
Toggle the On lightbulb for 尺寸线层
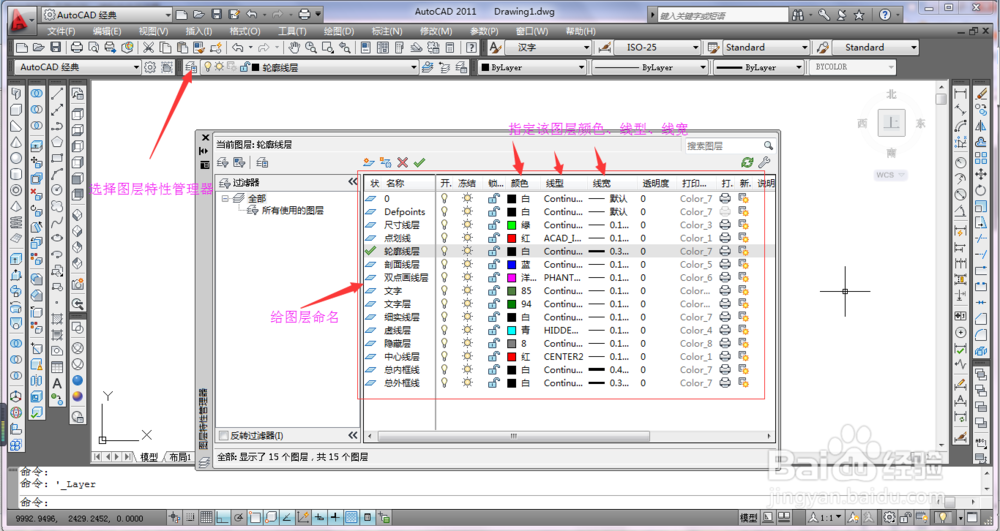(x=445, y=225)
